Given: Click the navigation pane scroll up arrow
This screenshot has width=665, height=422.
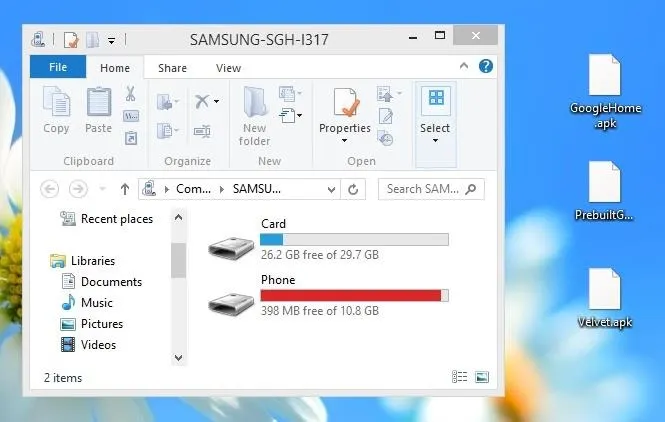Looking at the screenshot, I should tap(179, 218).
